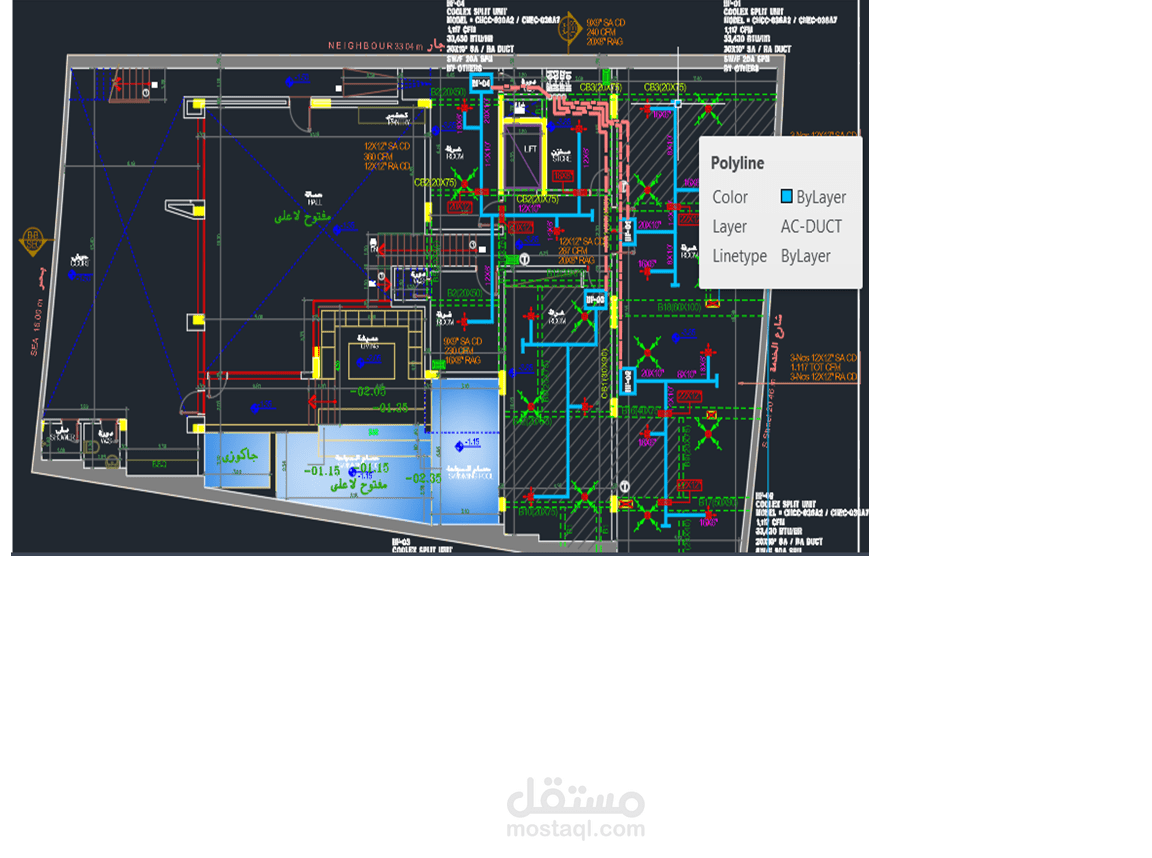1152x858 pixels.
Task: Click the red شارع الخدمة street text
Action: (776, 342)
